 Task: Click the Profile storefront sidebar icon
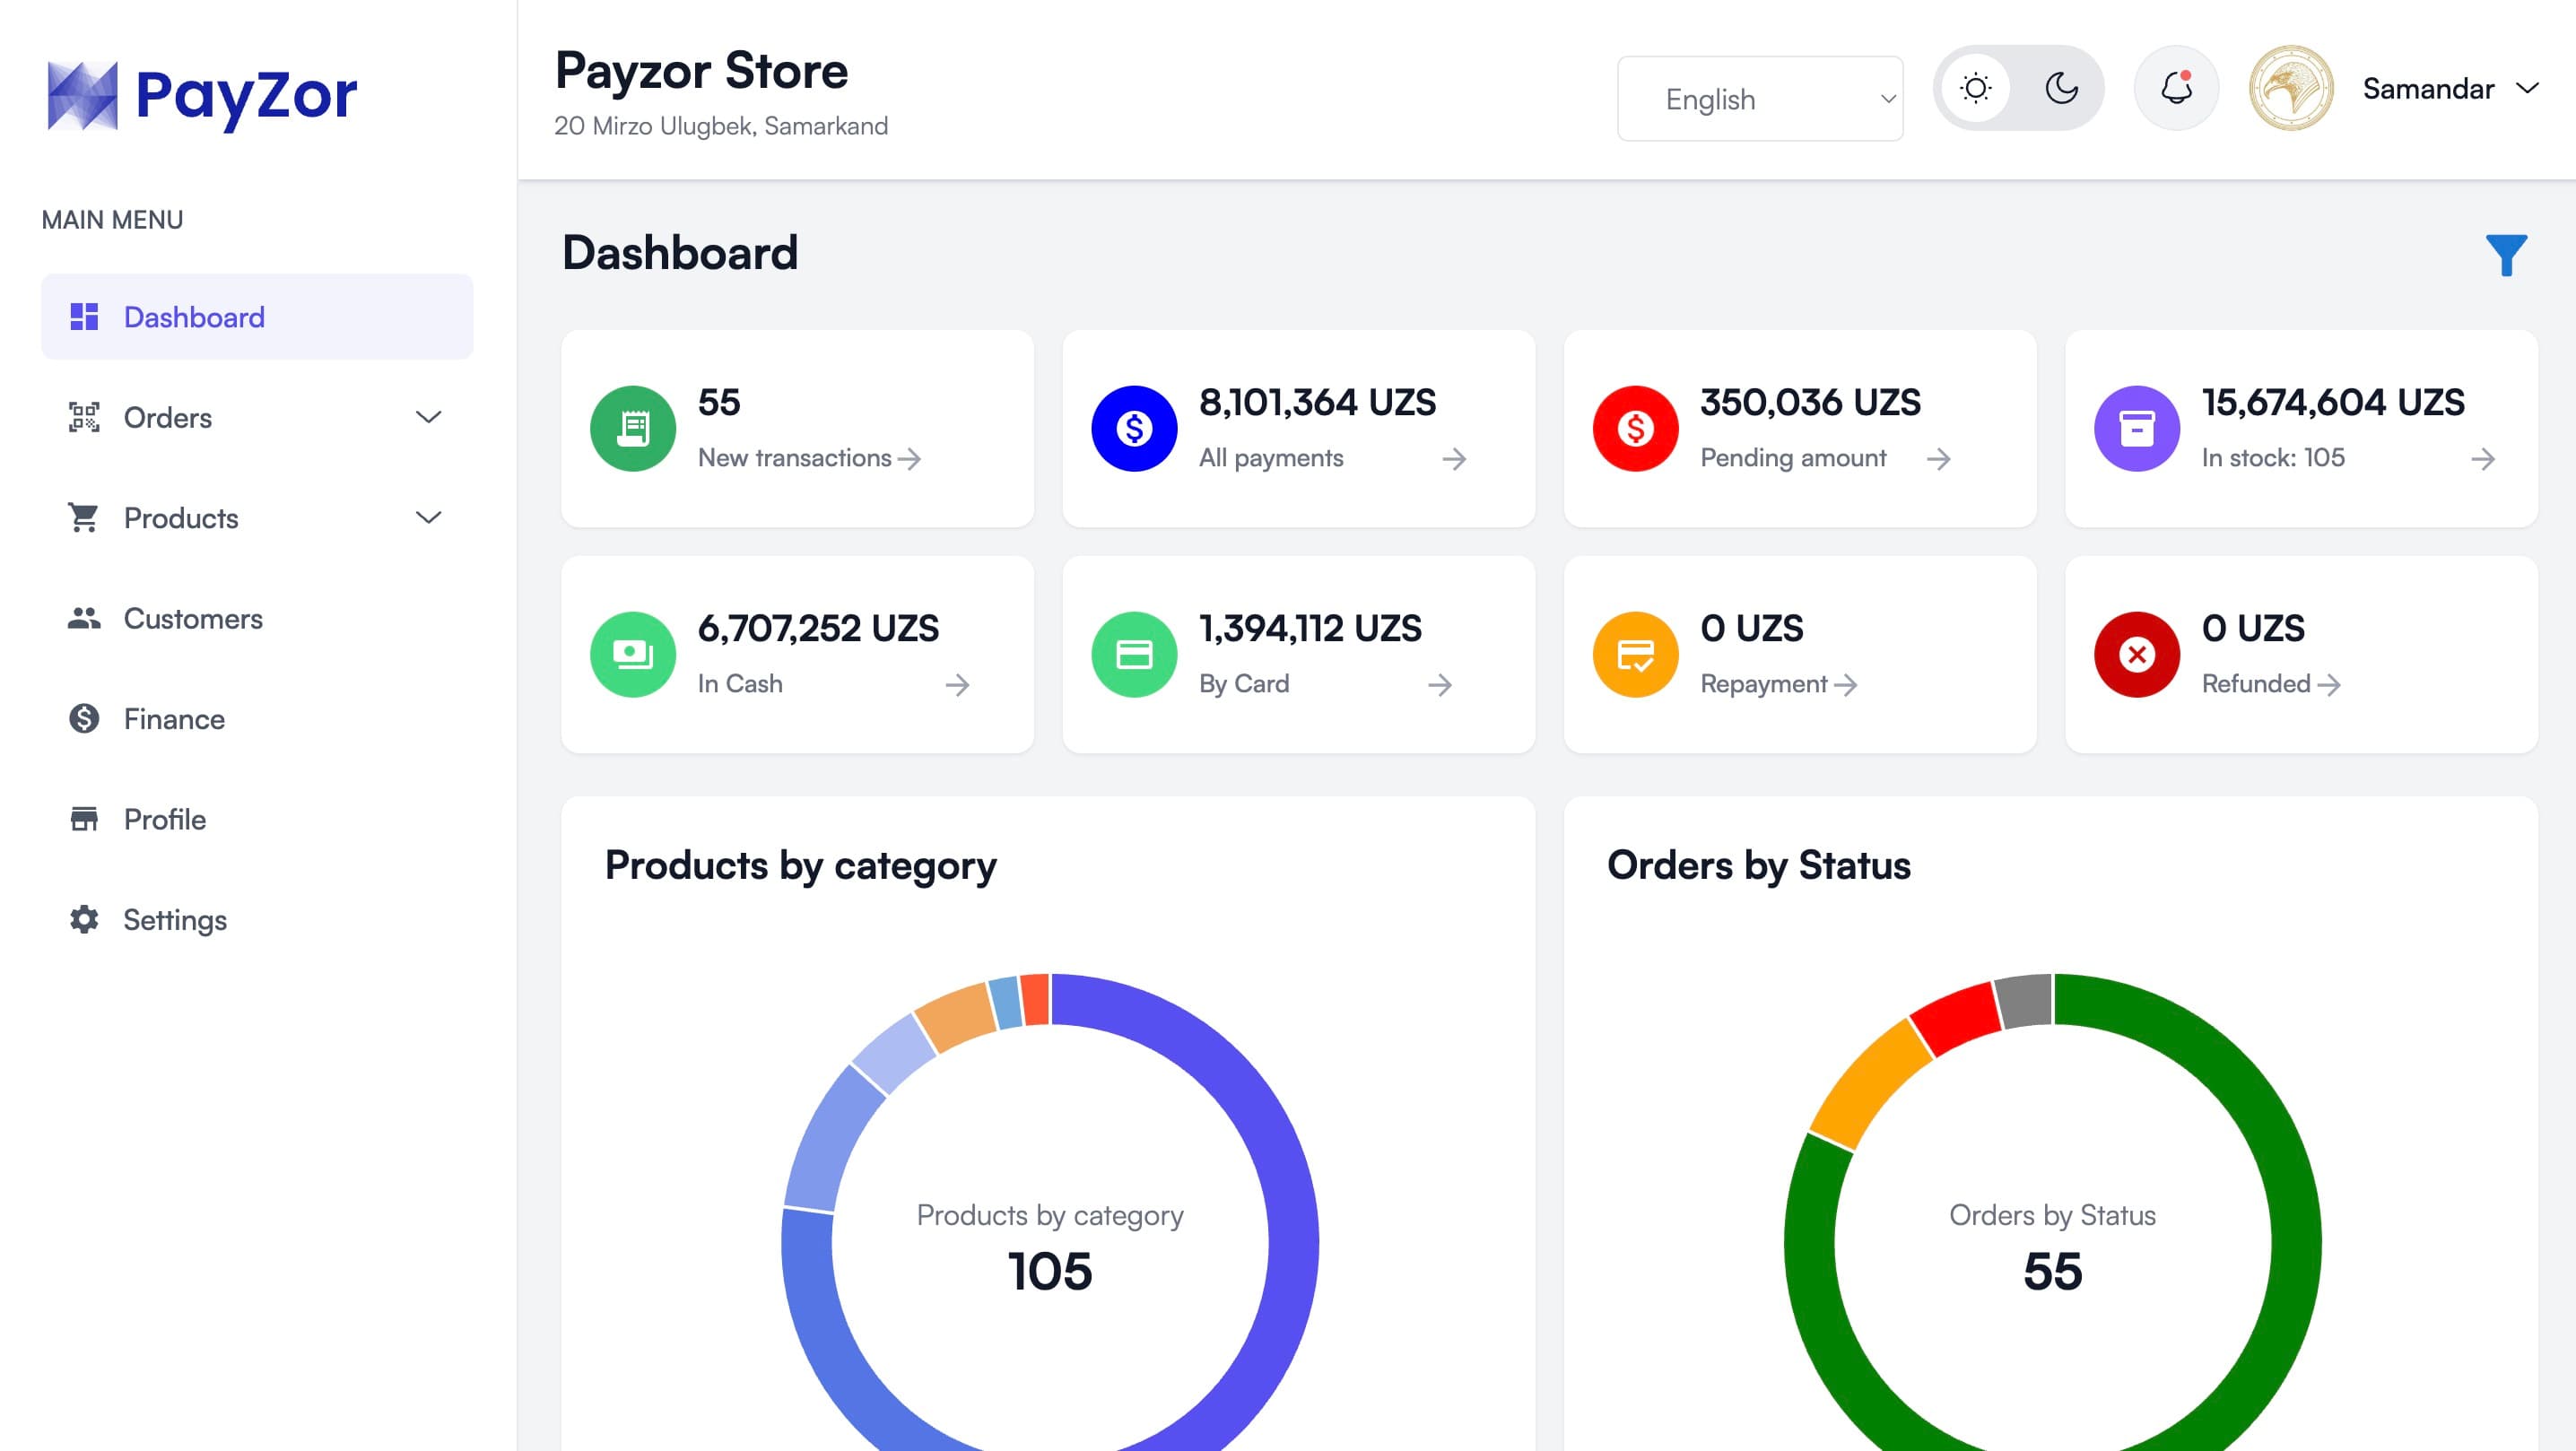tap(84, 819)
